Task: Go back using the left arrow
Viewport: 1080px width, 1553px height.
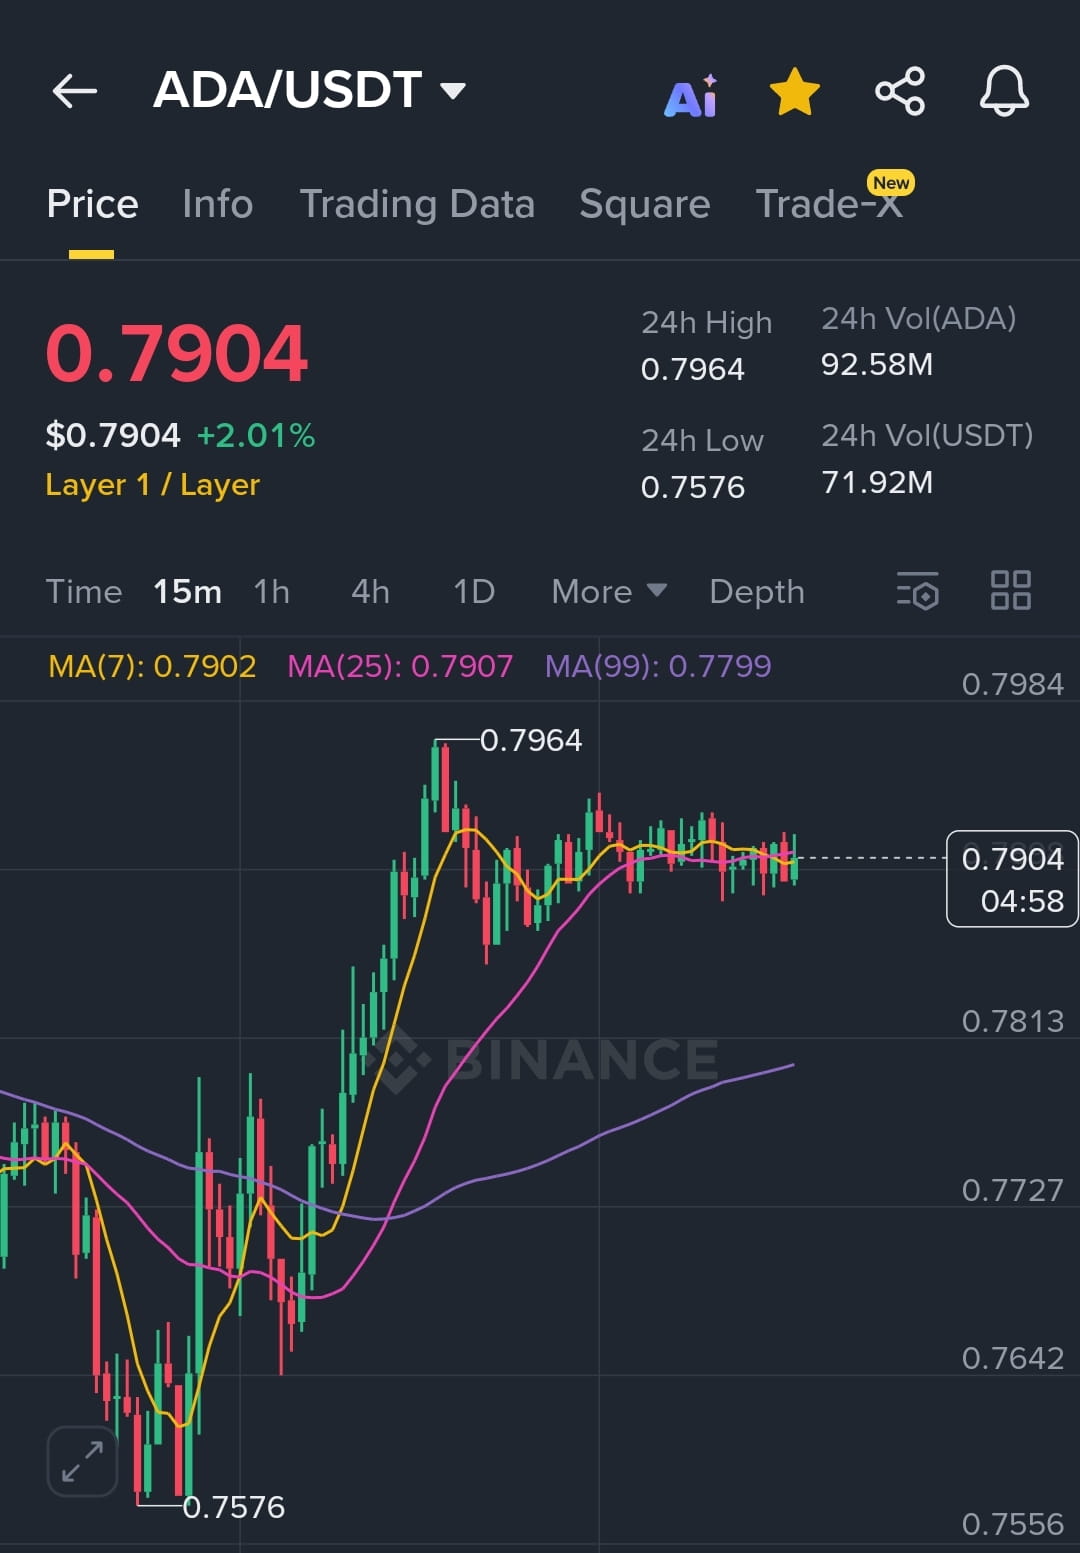Action: (x=75, y=91)
